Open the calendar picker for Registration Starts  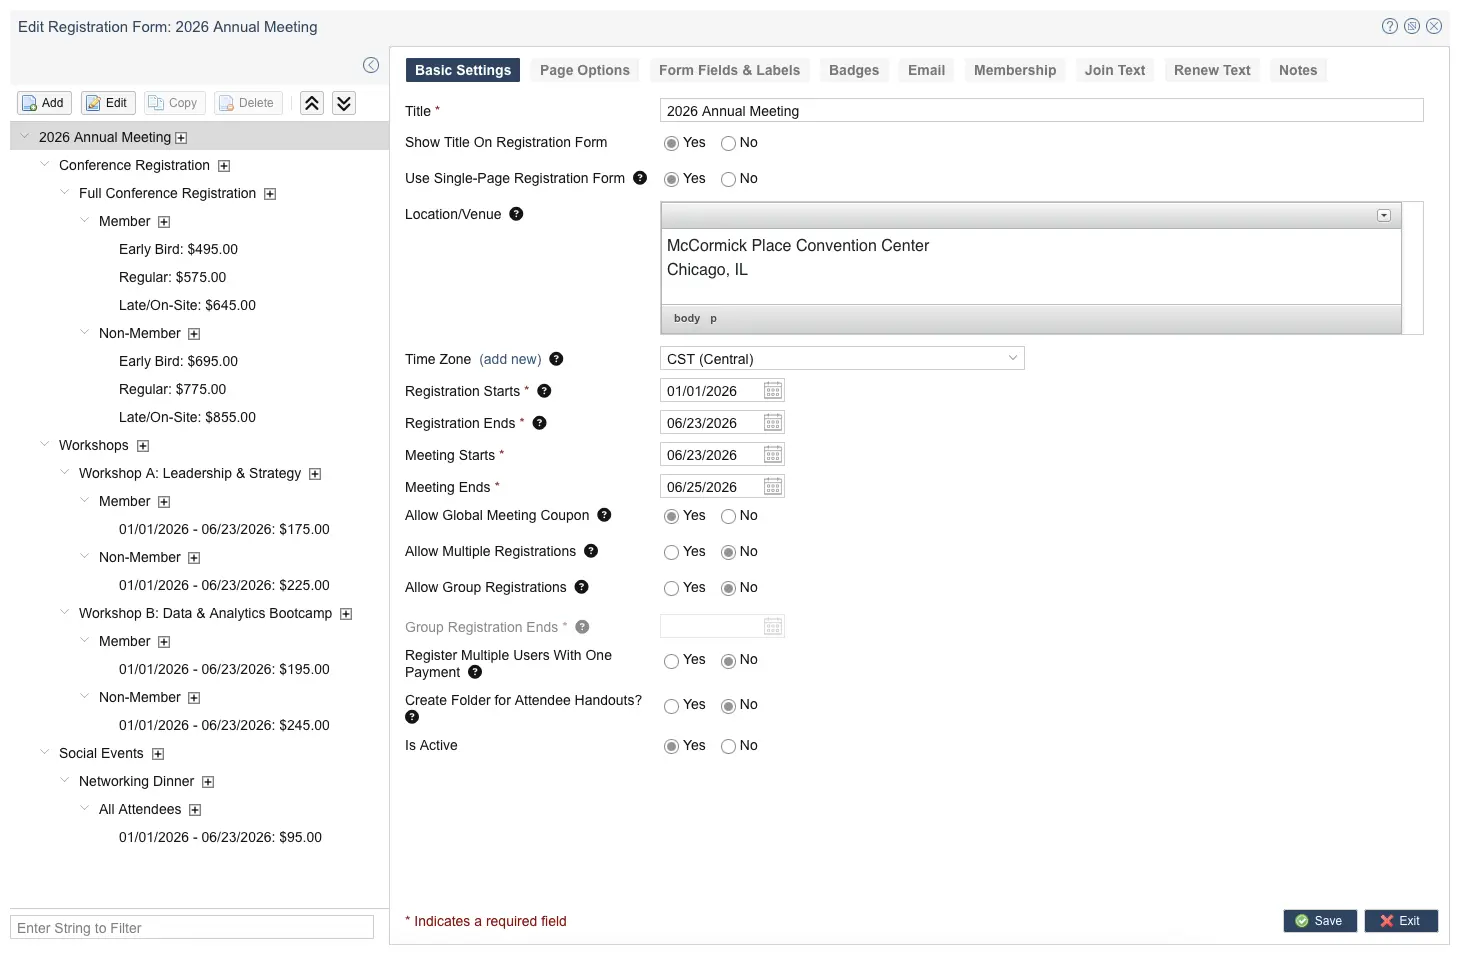point(772,390)
